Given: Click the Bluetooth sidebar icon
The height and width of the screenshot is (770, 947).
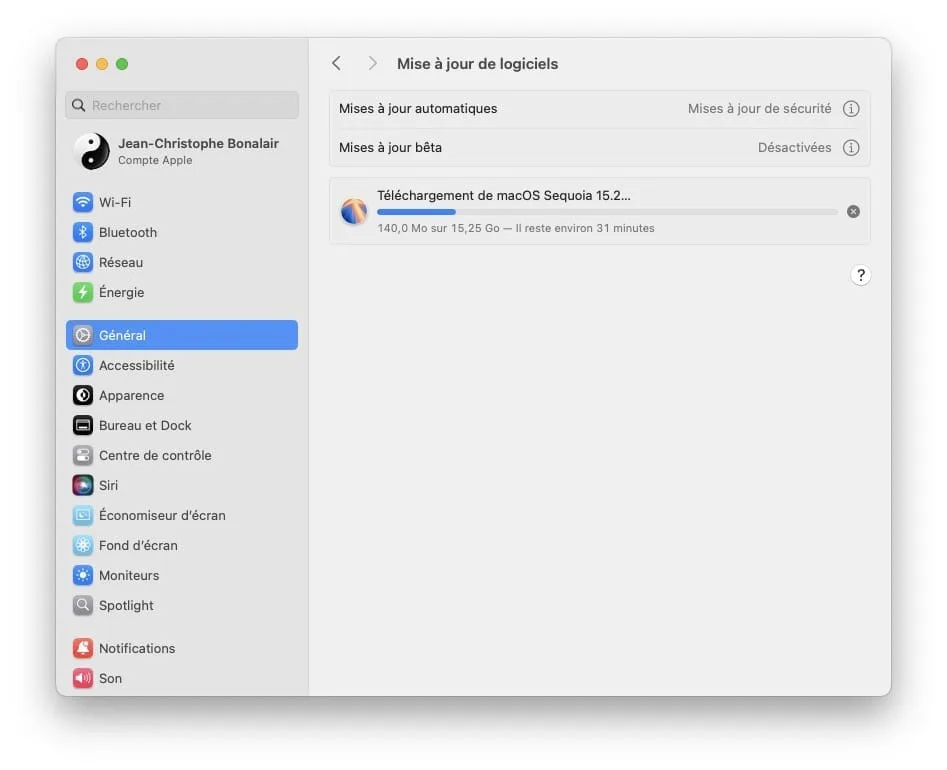Looking at the screenshot, I should tap(83, 232).
